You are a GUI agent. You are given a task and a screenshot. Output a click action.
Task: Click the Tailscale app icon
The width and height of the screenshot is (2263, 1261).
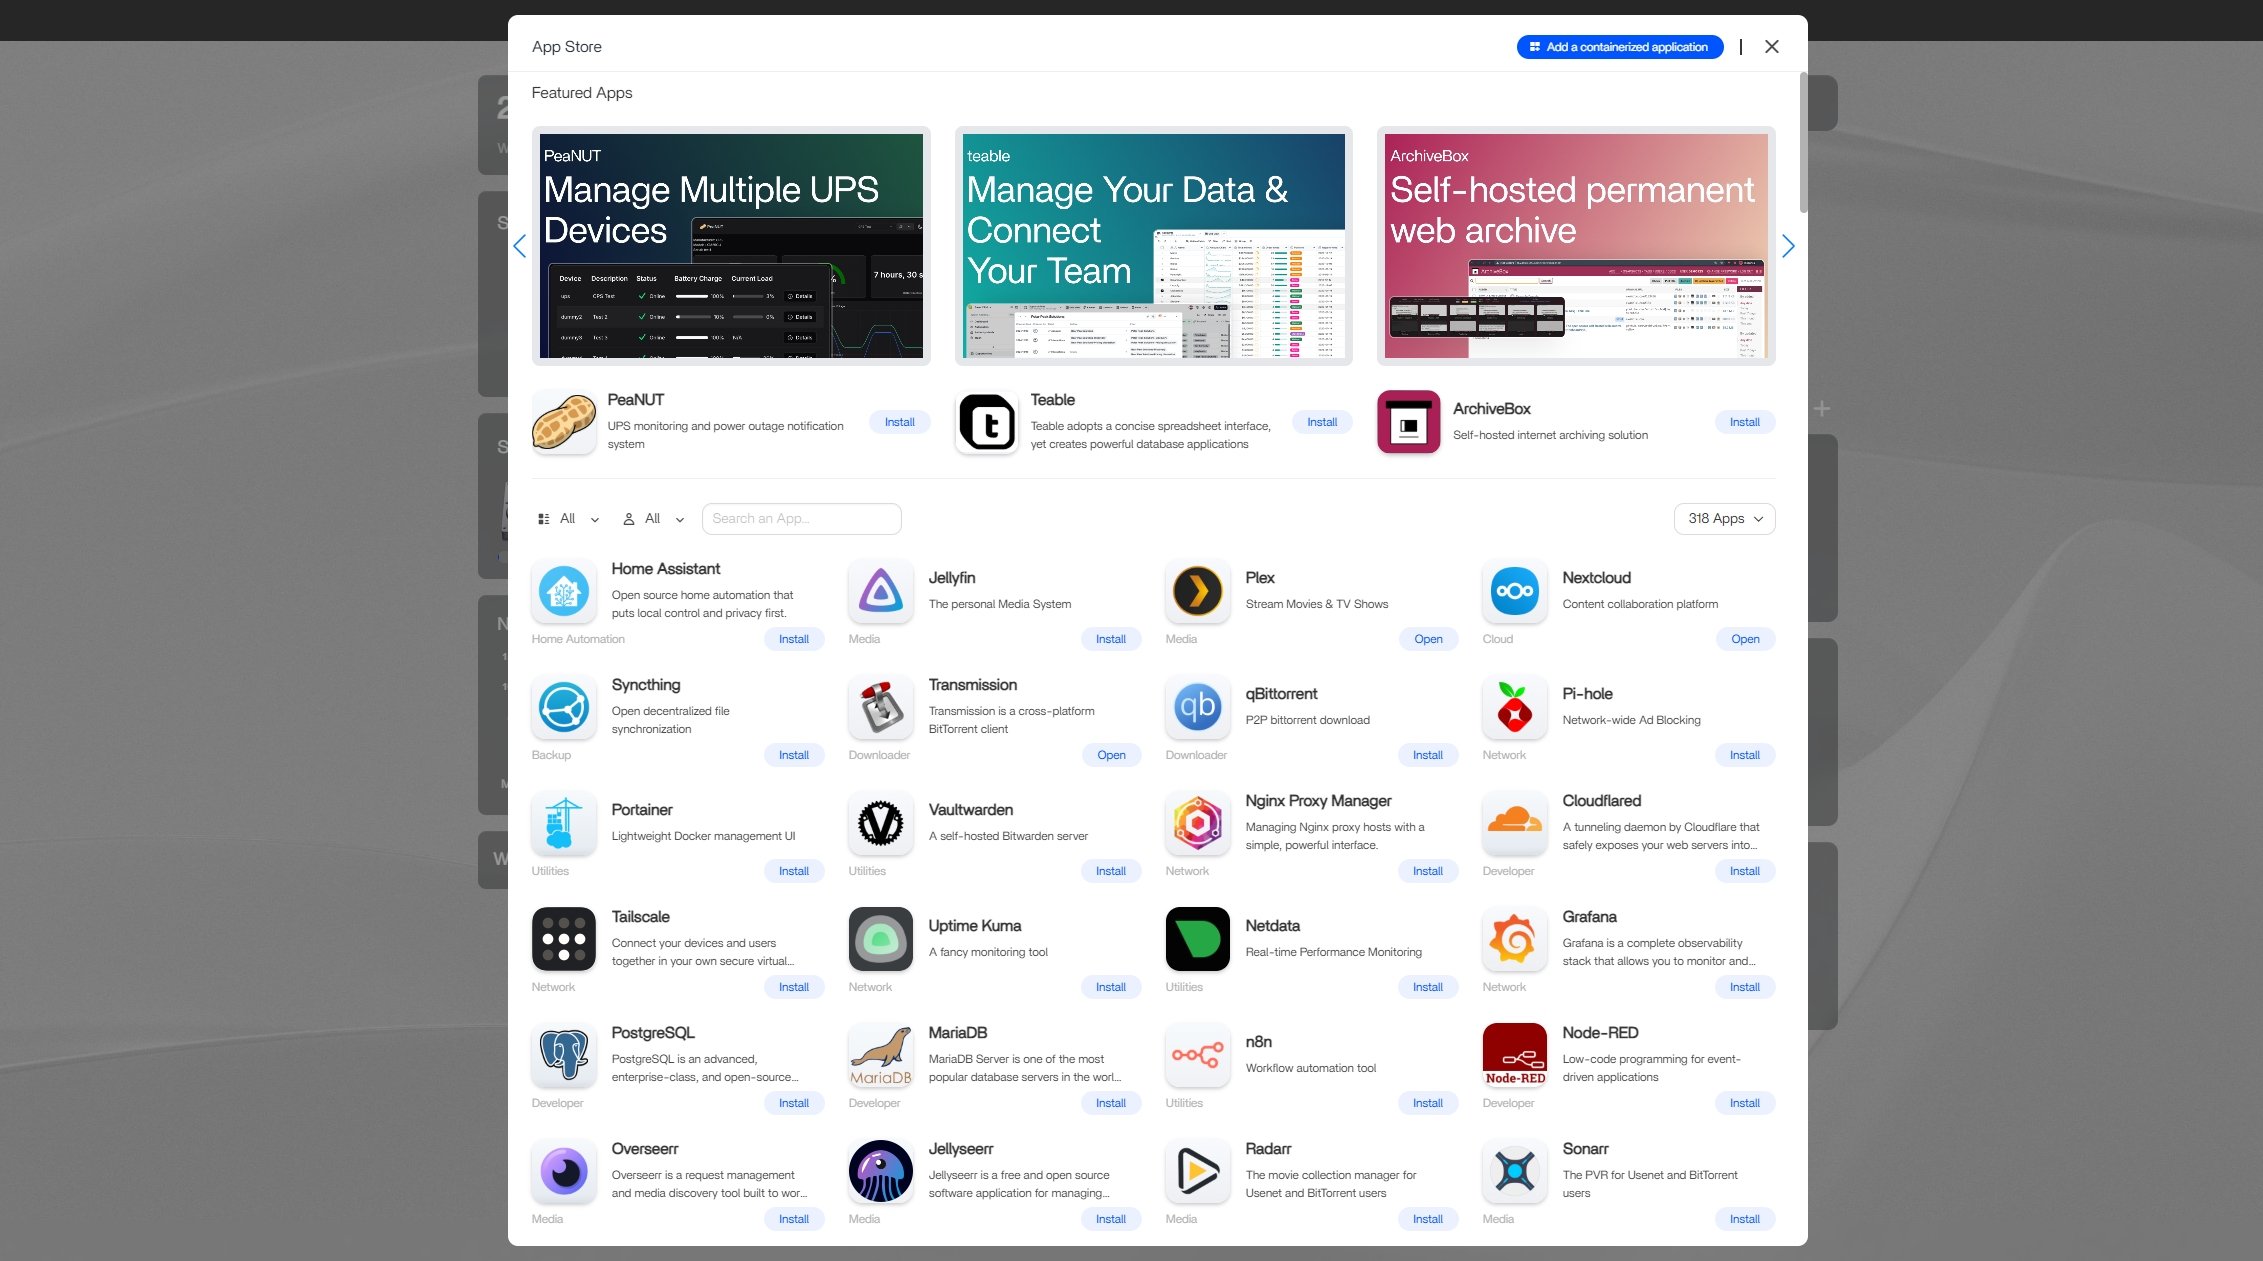point(564,939)
